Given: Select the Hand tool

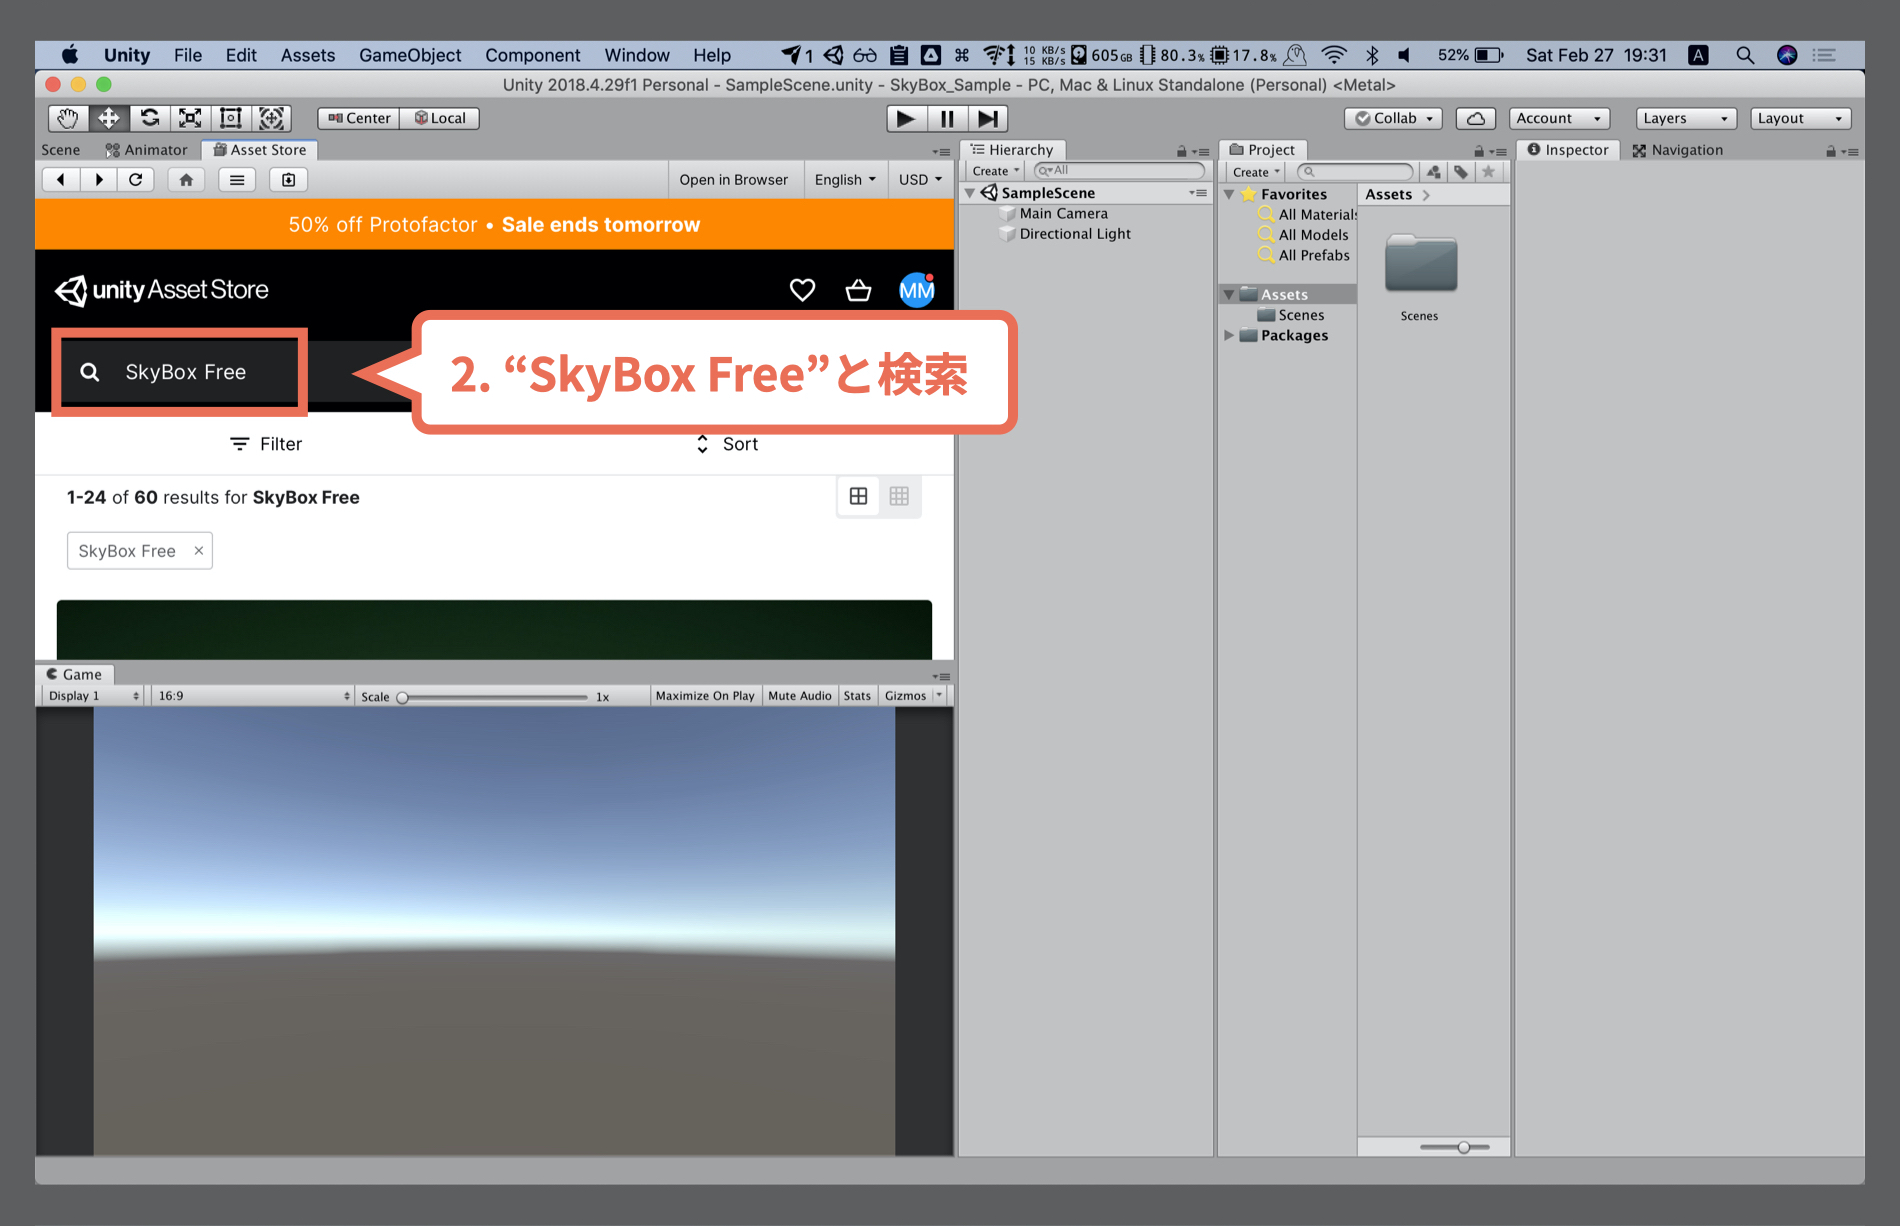Looking at the screenshot, I should coord(68,118).
